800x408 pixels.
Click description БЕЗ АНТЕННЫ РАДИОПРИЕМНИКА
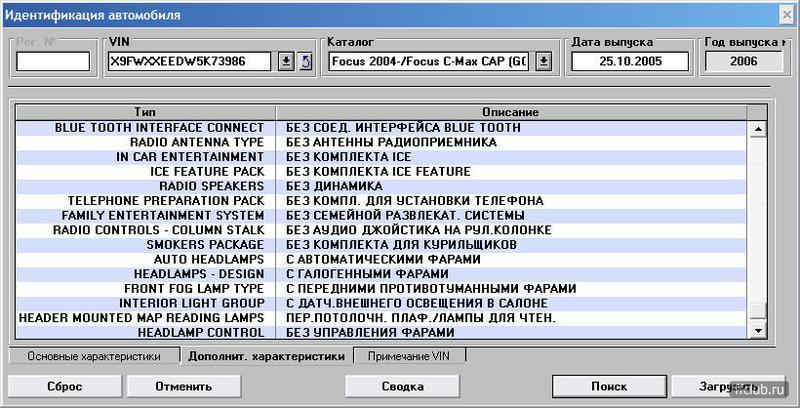click(391, 142)
